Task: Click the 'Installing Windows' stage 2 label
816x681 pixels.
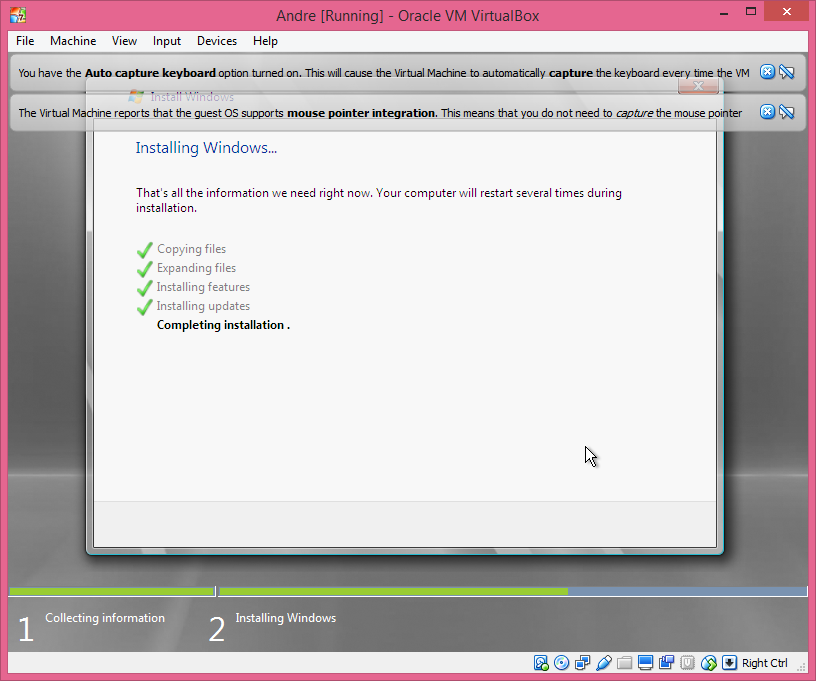Action: [x=286, y=618]
